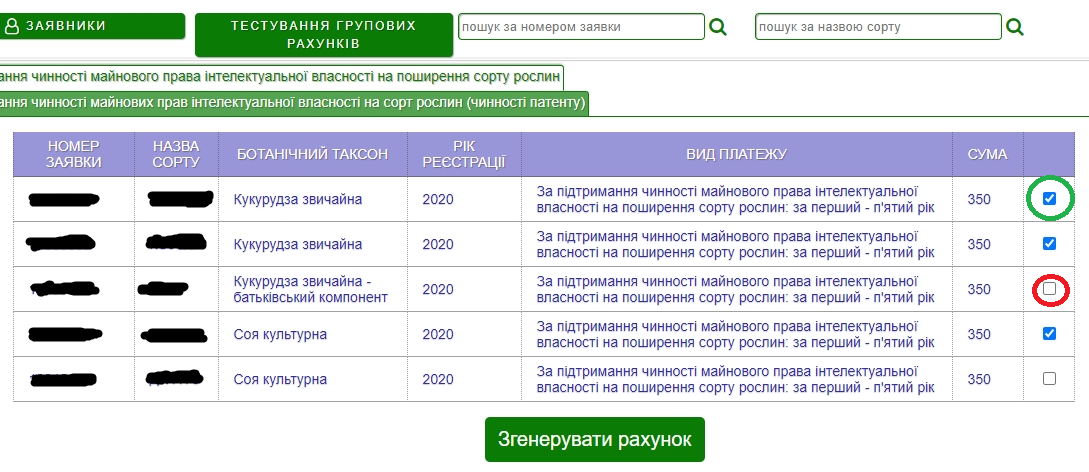
Task: Click the Рік реєстрації column header
Action: pyautogui.click(x=464, y=154)
